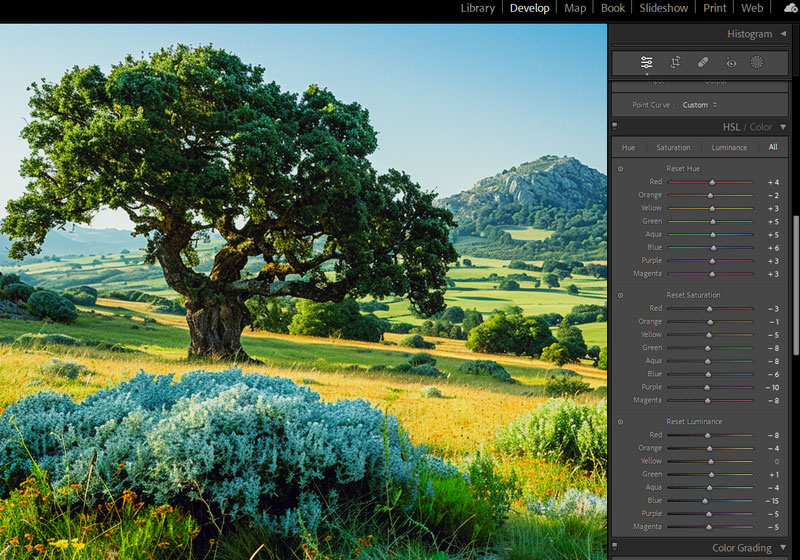Click the Green saturation slider
This screenshot has height=560, width=800.
tap(711, 348)
